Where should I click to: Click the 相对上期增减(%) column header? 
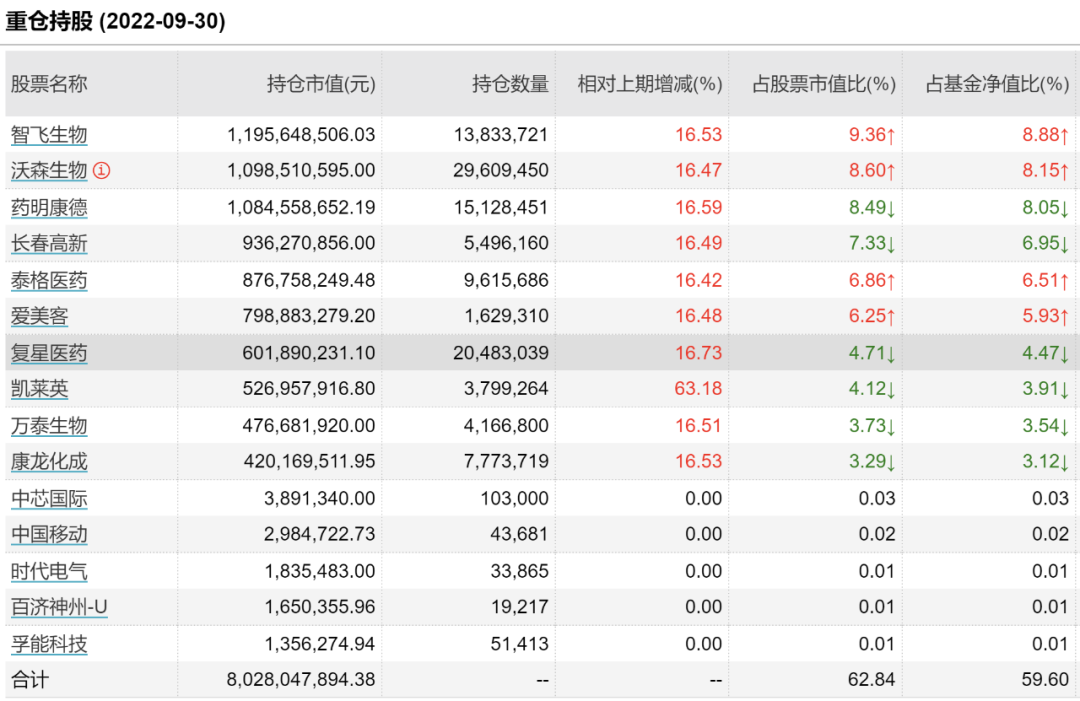pyautogui.click(x=650, y=84)
